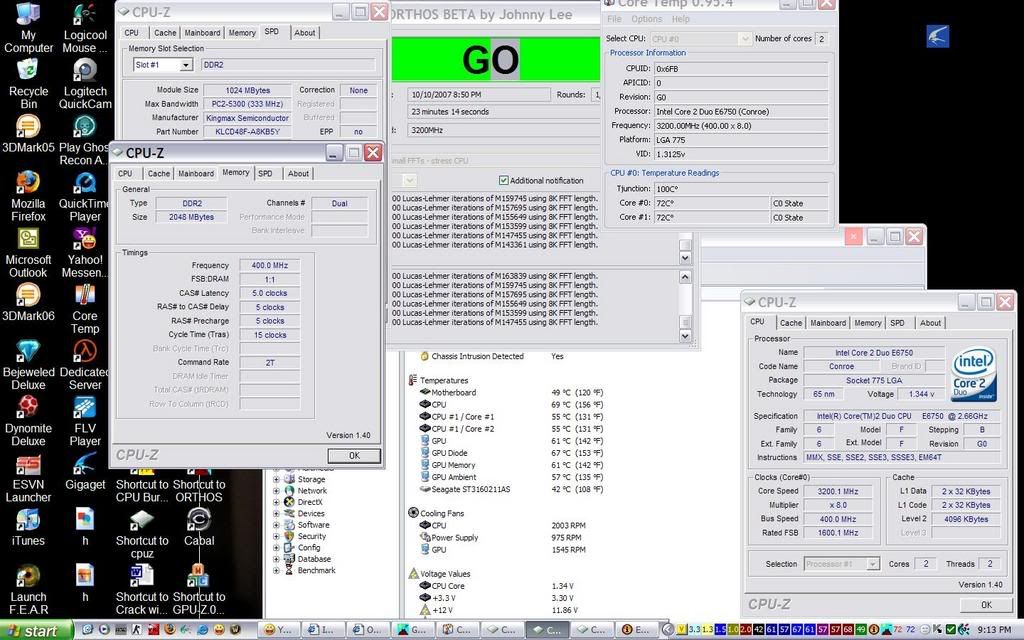Switch to Cache tab in Memory CPU-Z window
Image resolution: width=1024 pixels, height=640 pixels.
pos(159,174)
